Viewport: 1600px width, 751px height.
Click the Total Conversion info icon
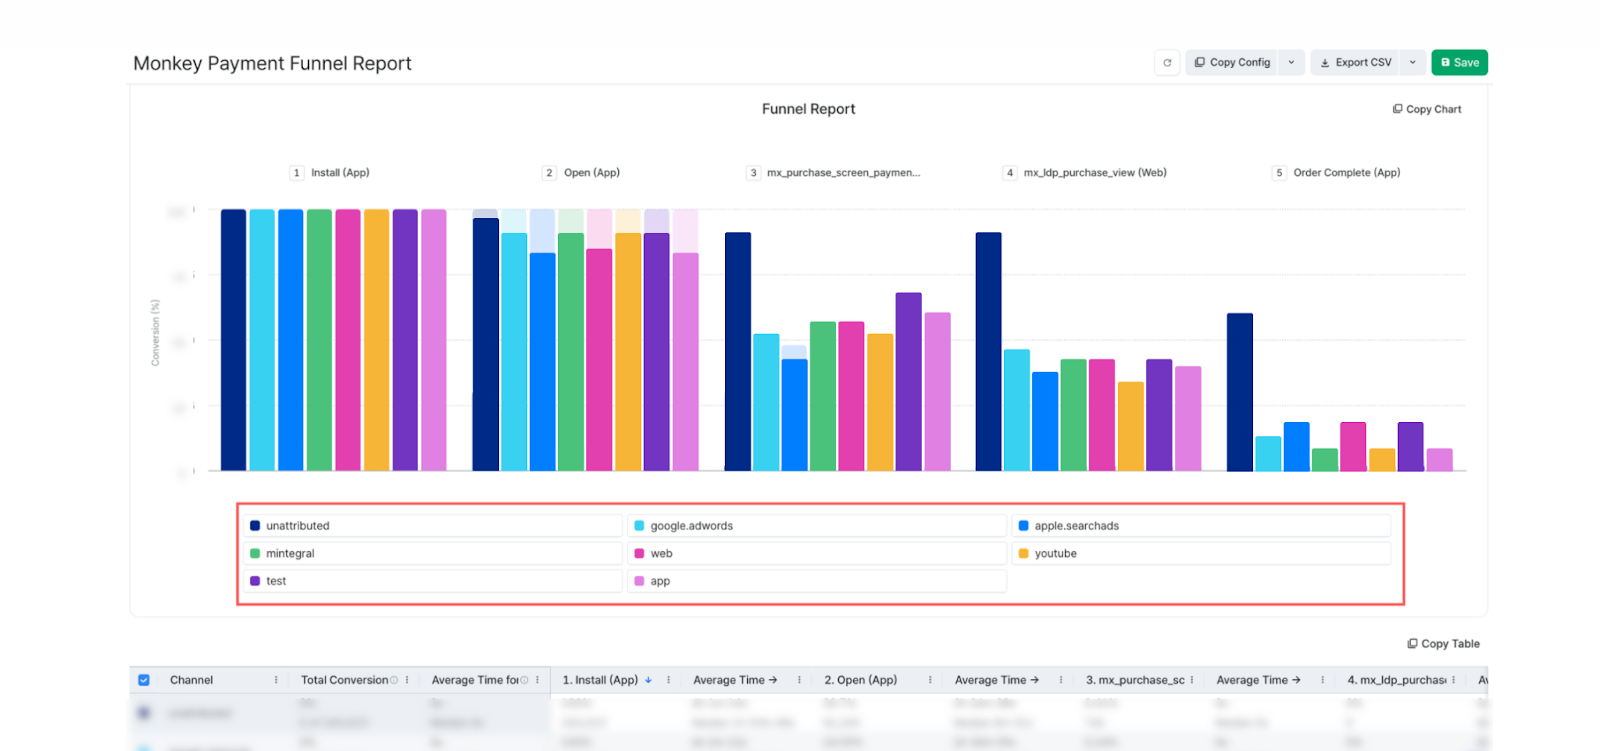coord(394,680)
